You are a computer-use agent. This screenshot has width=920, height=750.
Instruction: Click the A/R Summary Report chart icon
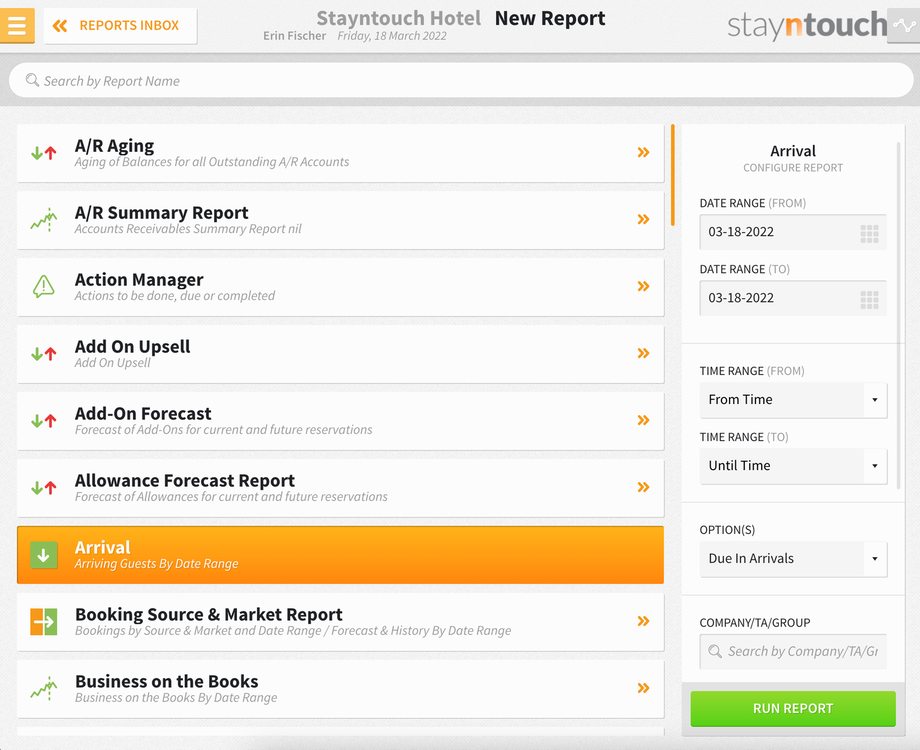43,219
